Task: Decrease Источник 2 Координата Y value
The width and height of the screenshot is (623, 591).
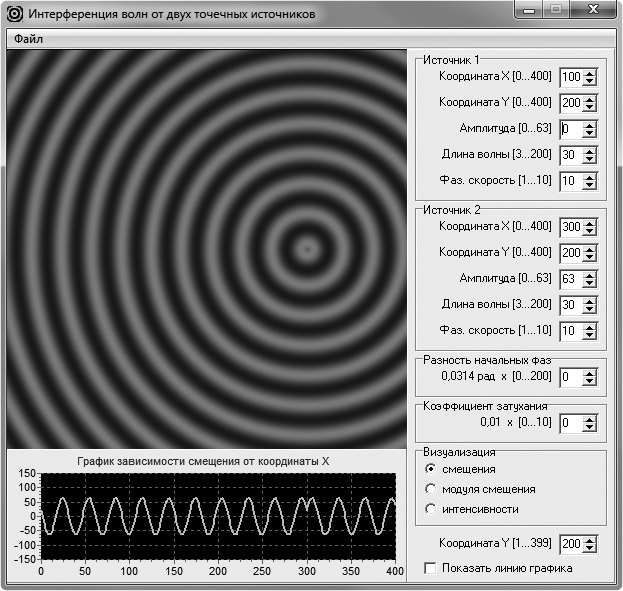Action: (x=590, y=258)
